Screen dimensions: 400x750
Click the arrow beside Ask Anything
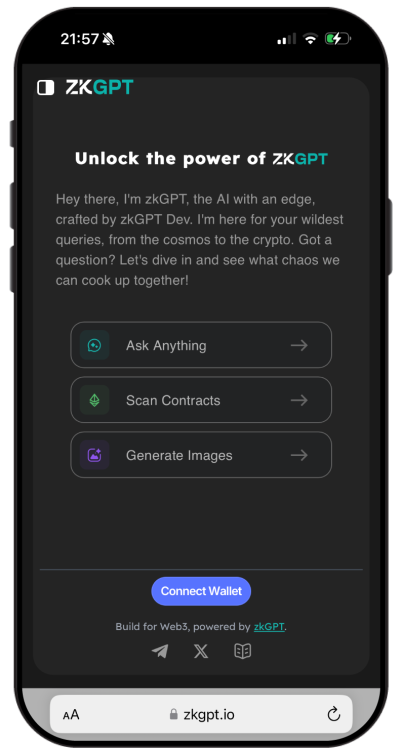(299, 345)
